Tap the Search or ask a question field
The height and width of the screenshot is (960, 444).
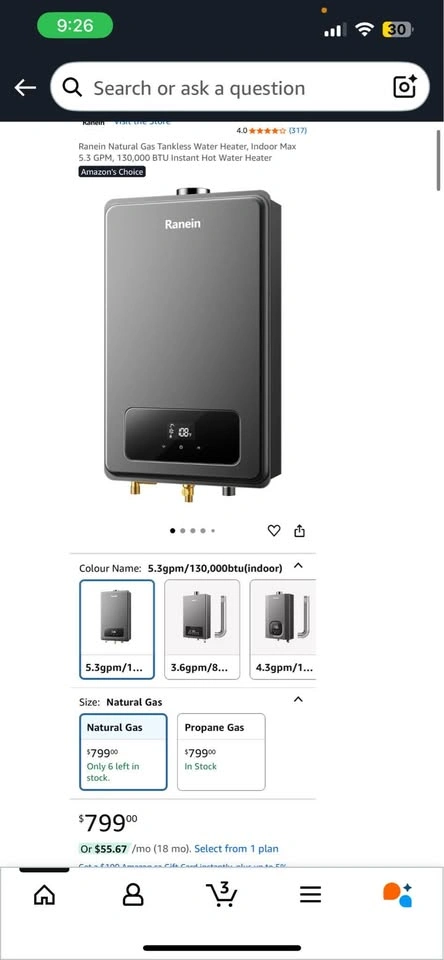coord(239,87)
